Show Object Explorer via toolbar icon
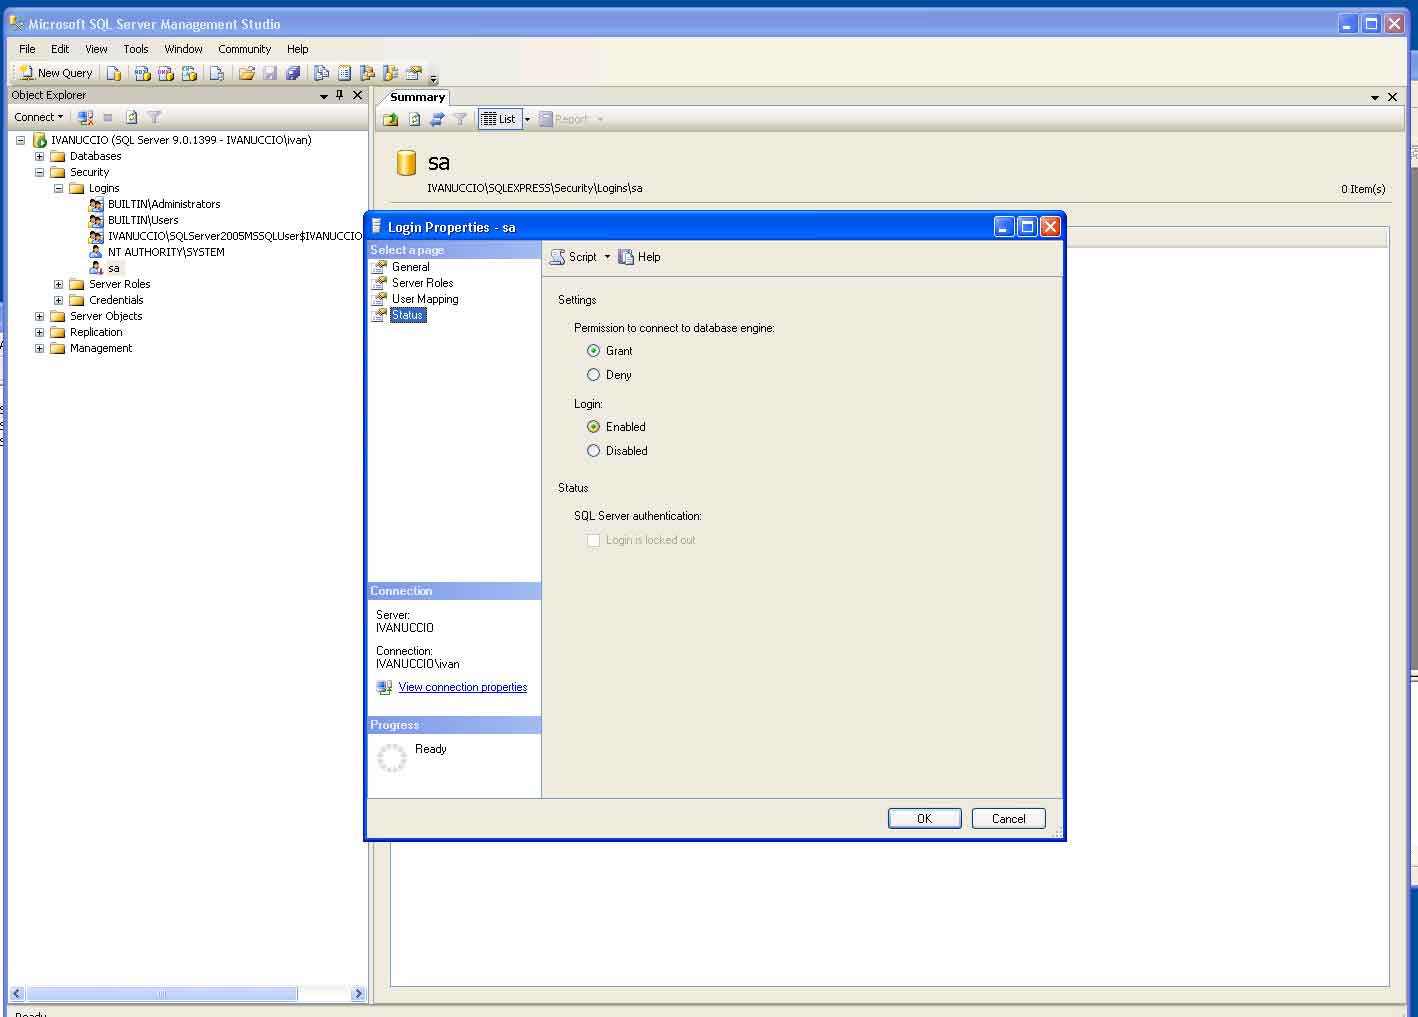1418x1017 pixels. [367, 73]
